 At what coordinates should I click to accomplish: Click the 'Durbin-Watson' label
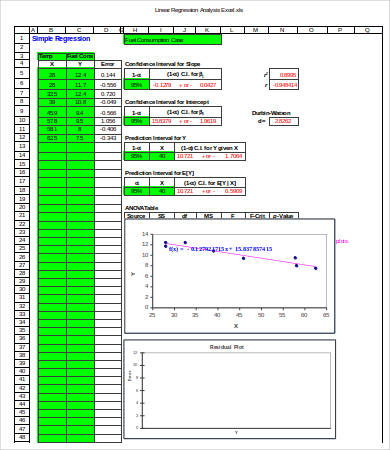point(271,113)
